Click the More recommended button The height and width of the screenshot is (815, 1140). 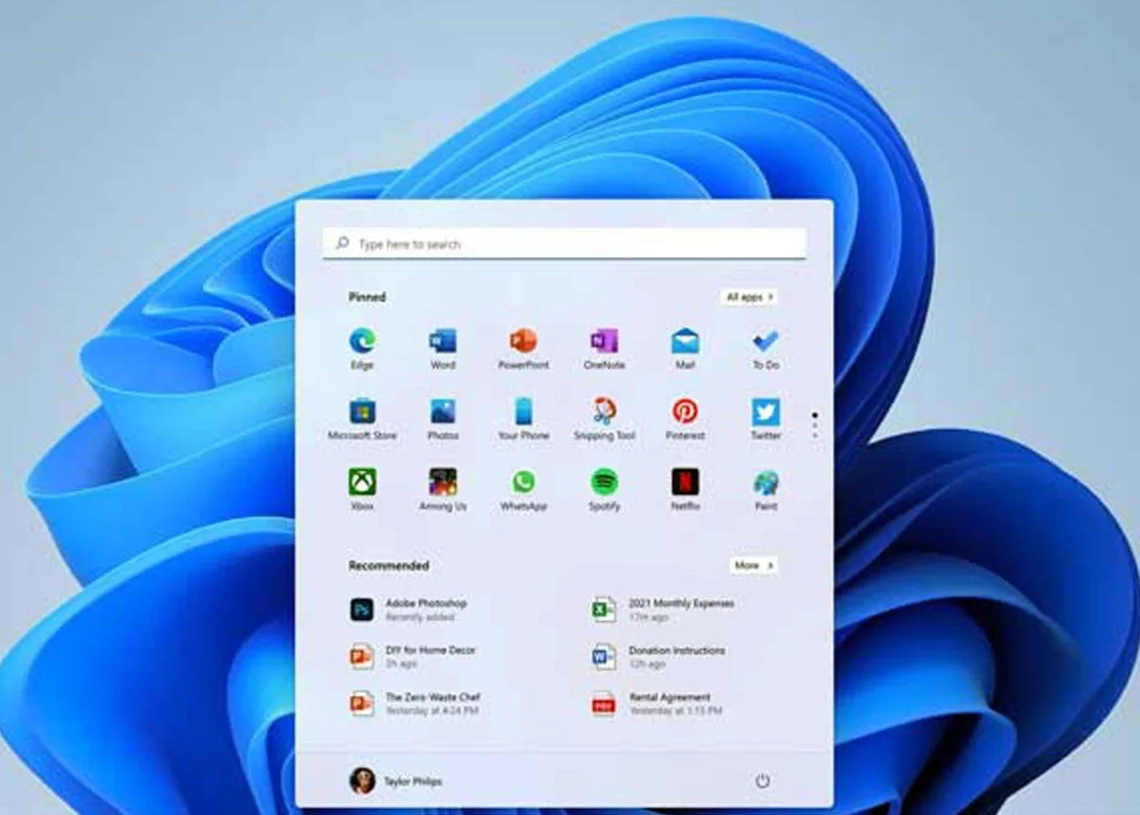click(x=753, y=565)
